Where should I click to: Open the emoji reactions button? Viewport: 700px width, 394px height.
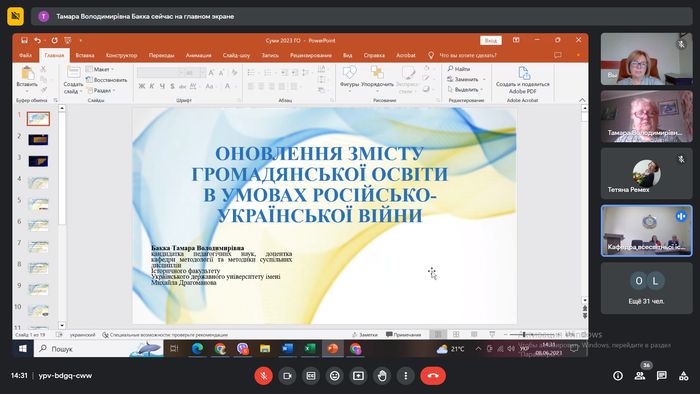334,376
